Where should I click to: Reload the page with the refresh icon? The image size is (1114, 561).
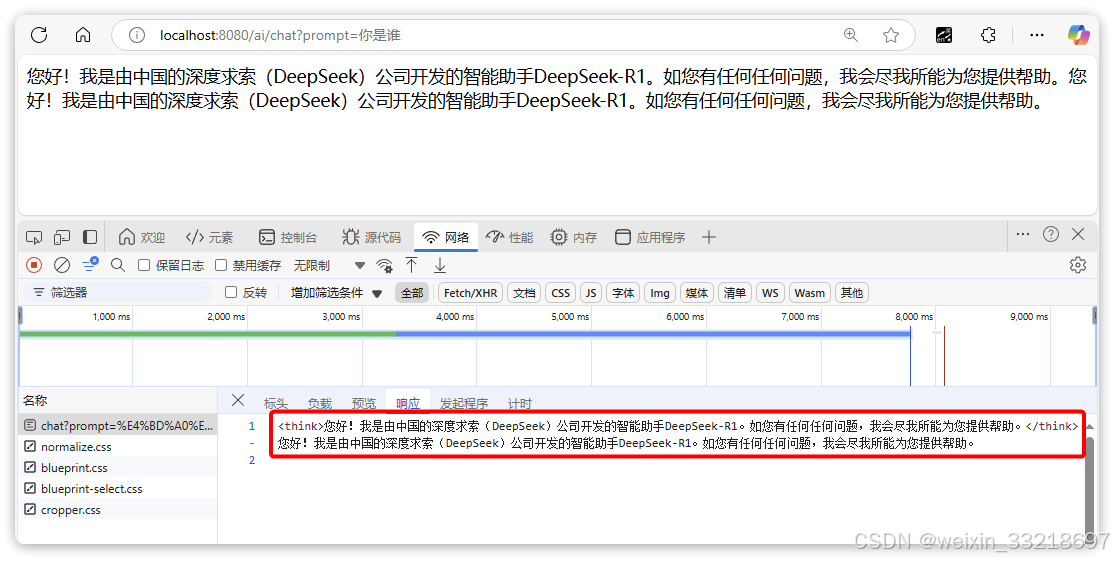coord(39,35)
